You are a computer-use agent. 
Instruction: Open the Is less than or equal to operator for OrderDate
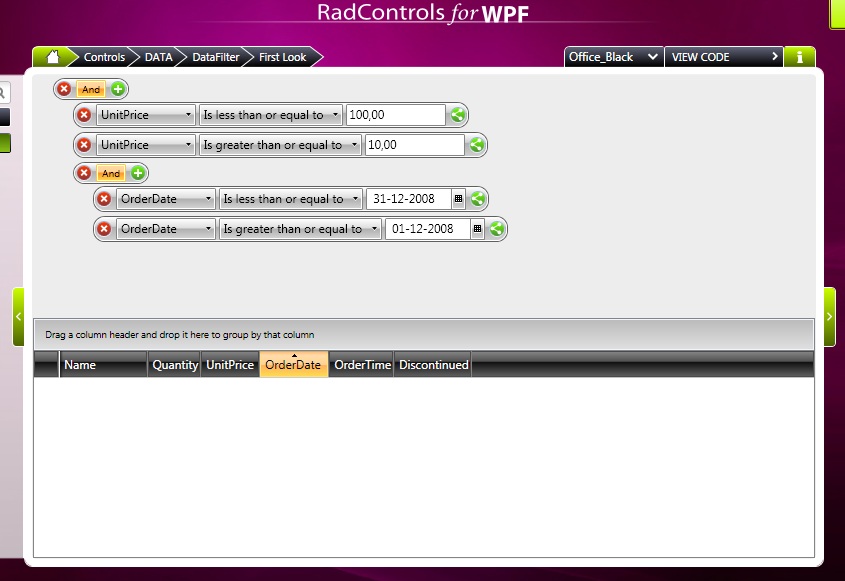[290, 199]
